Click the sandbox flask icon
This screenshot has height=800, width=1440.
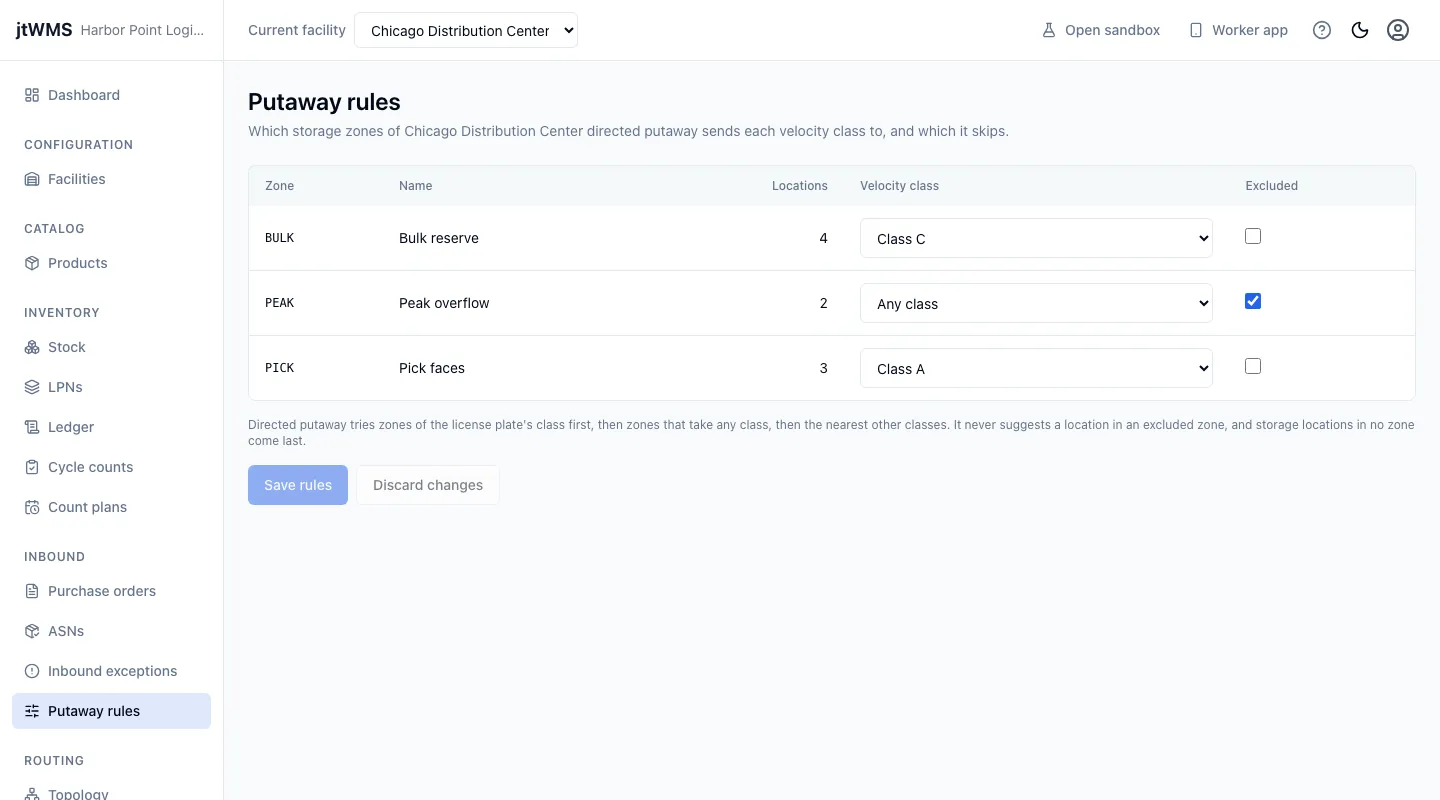click(1049, 30)
